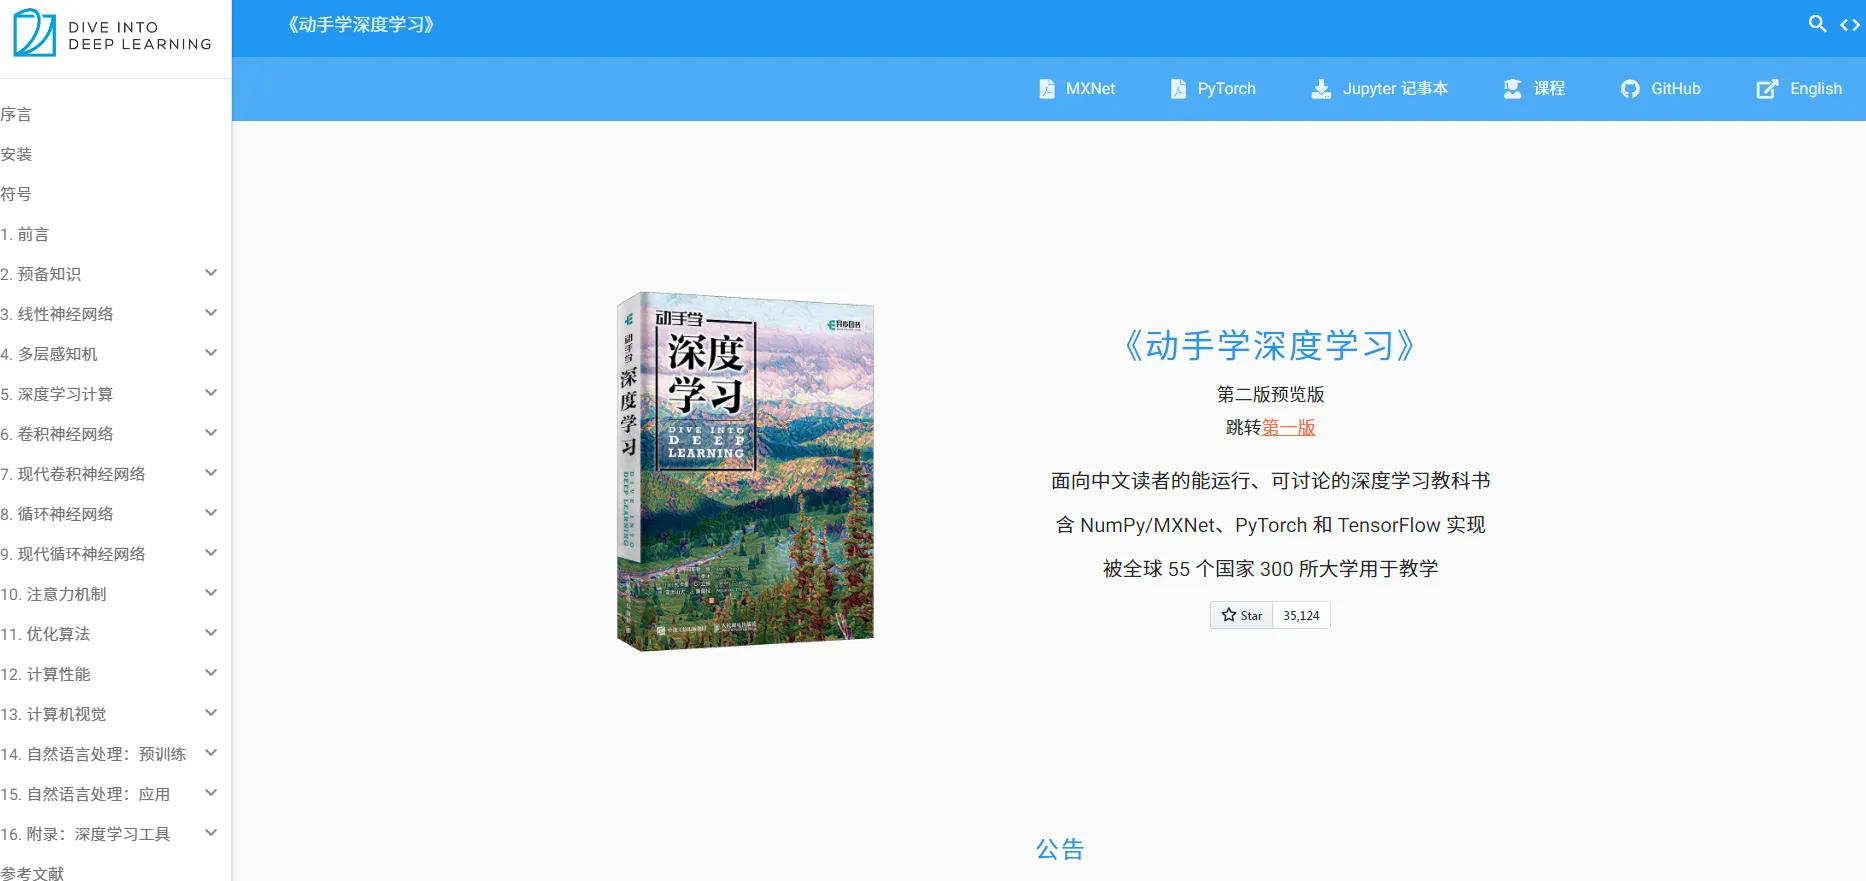Screen dimensions: 1866x881
Task: Click the code brackets icon in header
Action: (x=1850, y=25)
